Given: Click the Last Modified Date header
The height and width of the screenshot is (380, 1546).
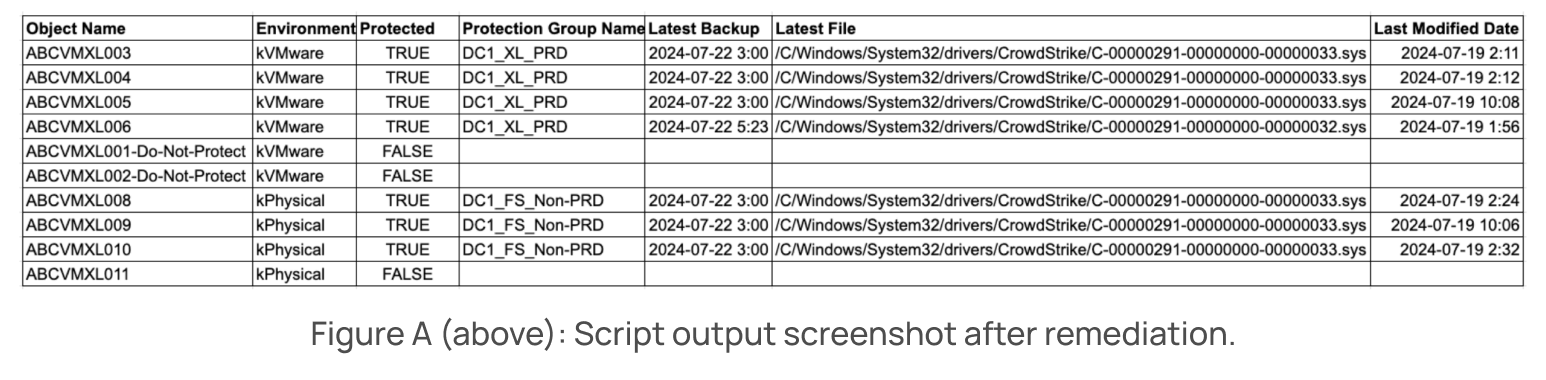Looking at the screenshot, I should click(1446, 29).
